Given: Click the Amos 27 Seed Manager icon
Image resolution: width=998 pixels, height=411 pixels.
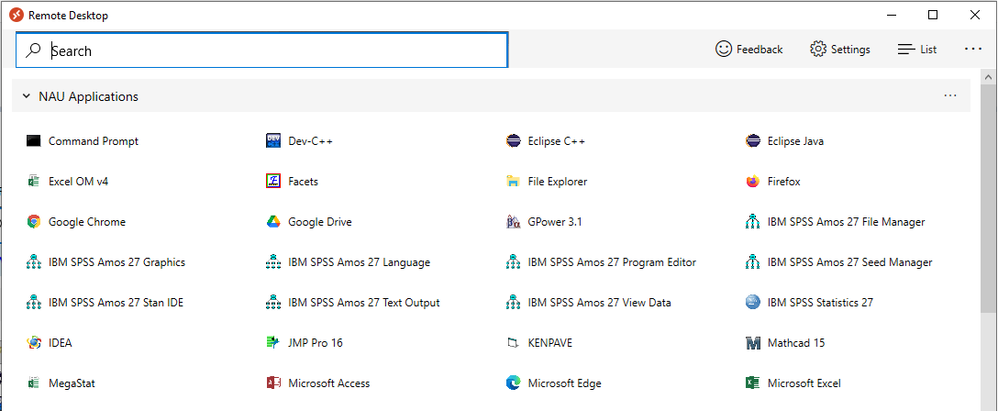Looking at the screenshot, I should [x=753, y=262].
